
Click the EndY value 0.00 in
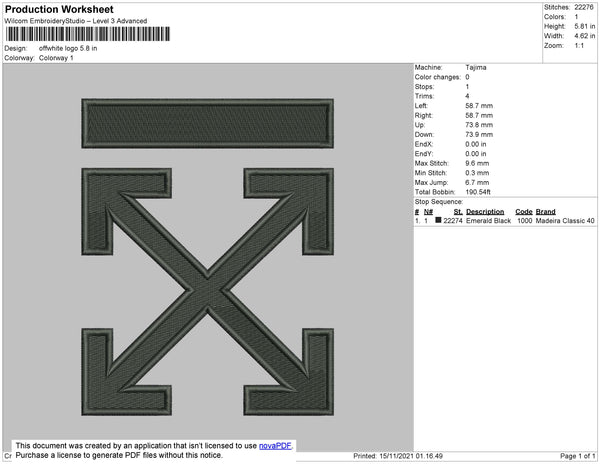pyautogui.click(x=476, y=154)
